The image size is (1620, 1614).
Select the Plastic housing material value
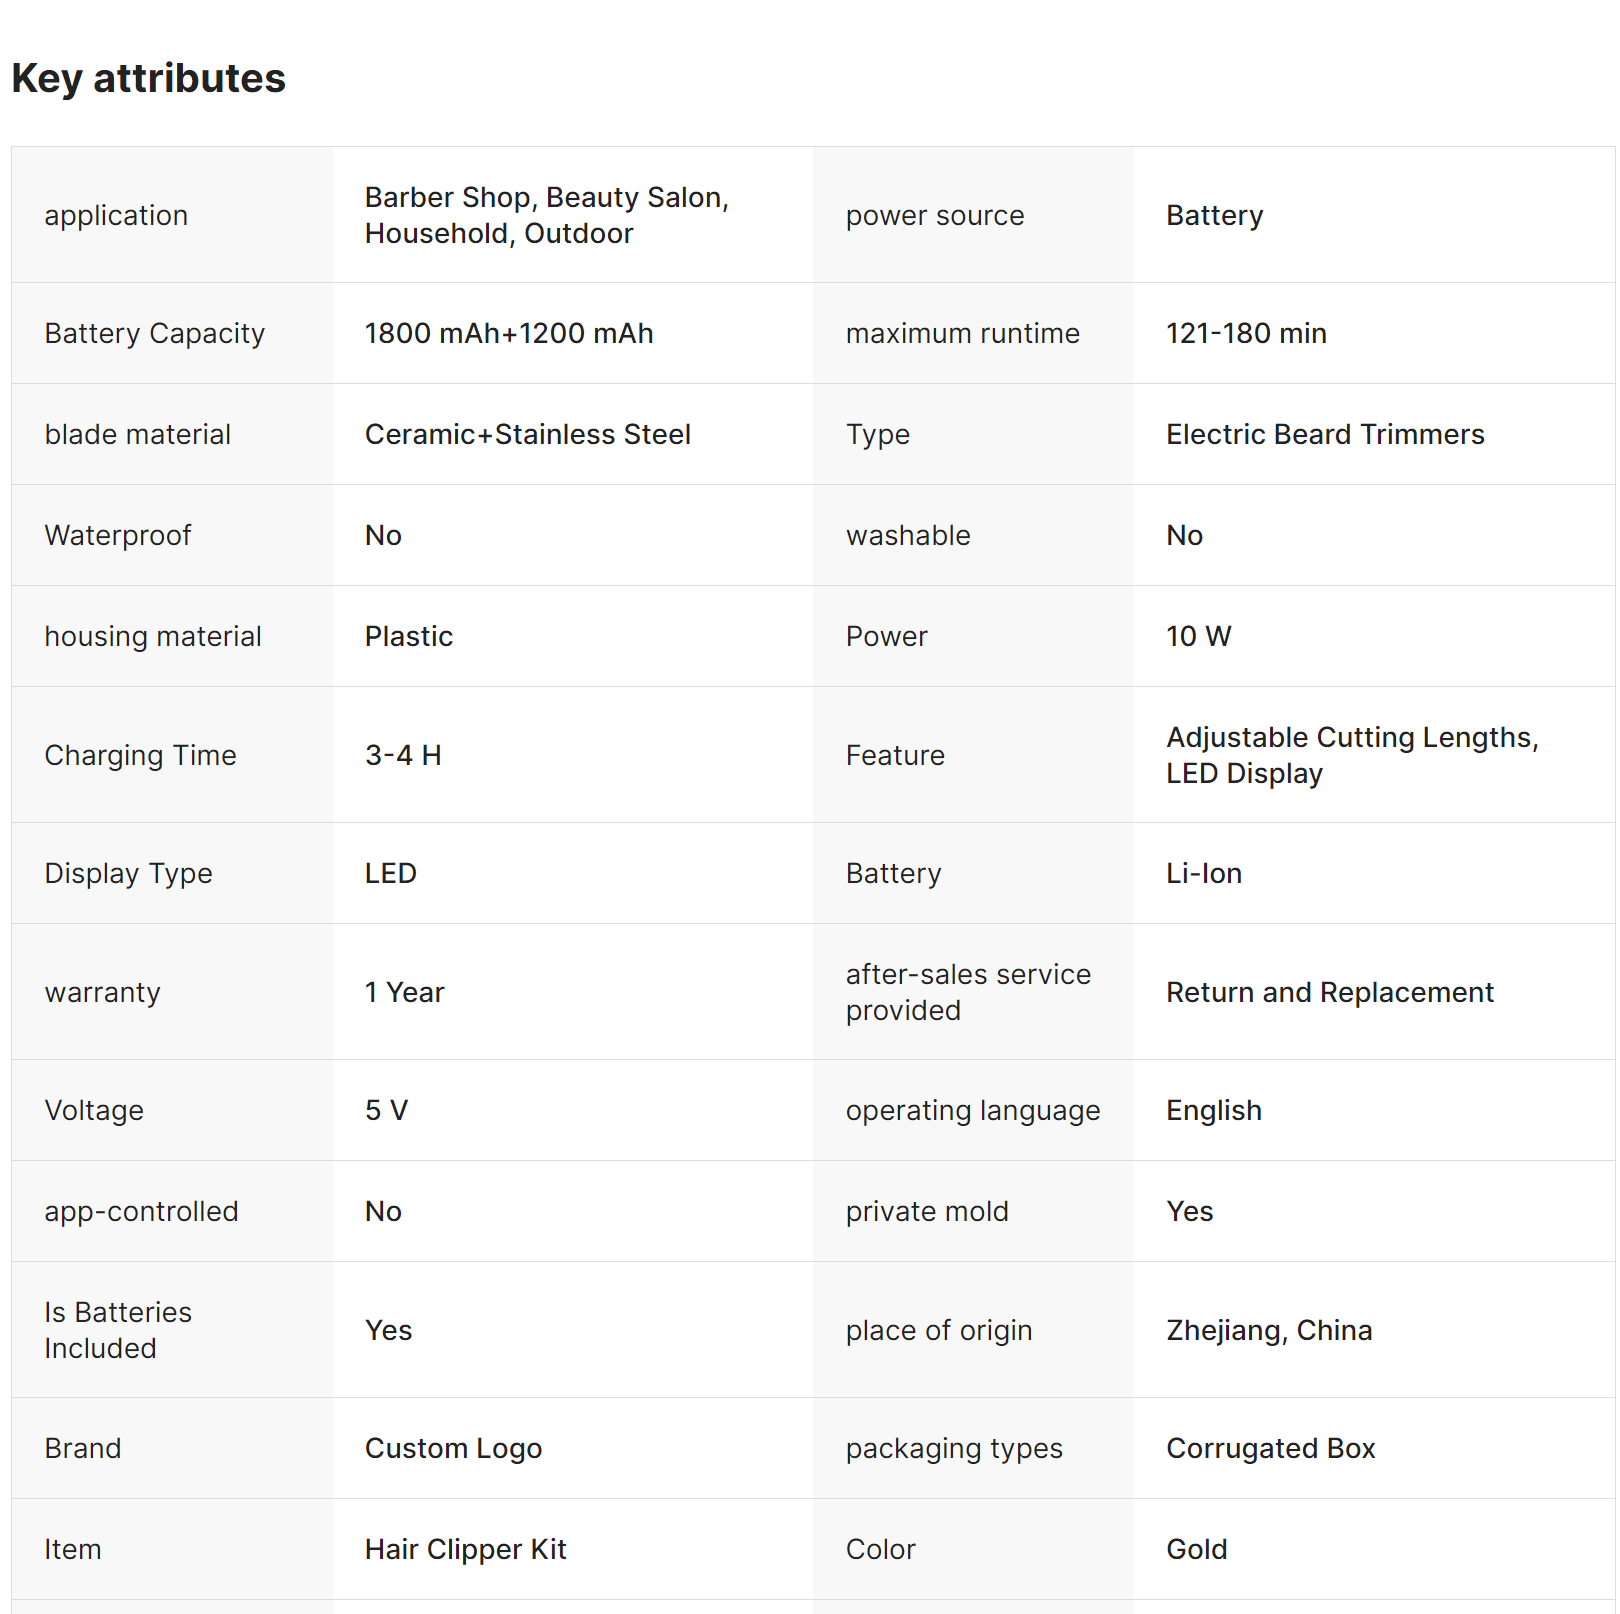409,636
